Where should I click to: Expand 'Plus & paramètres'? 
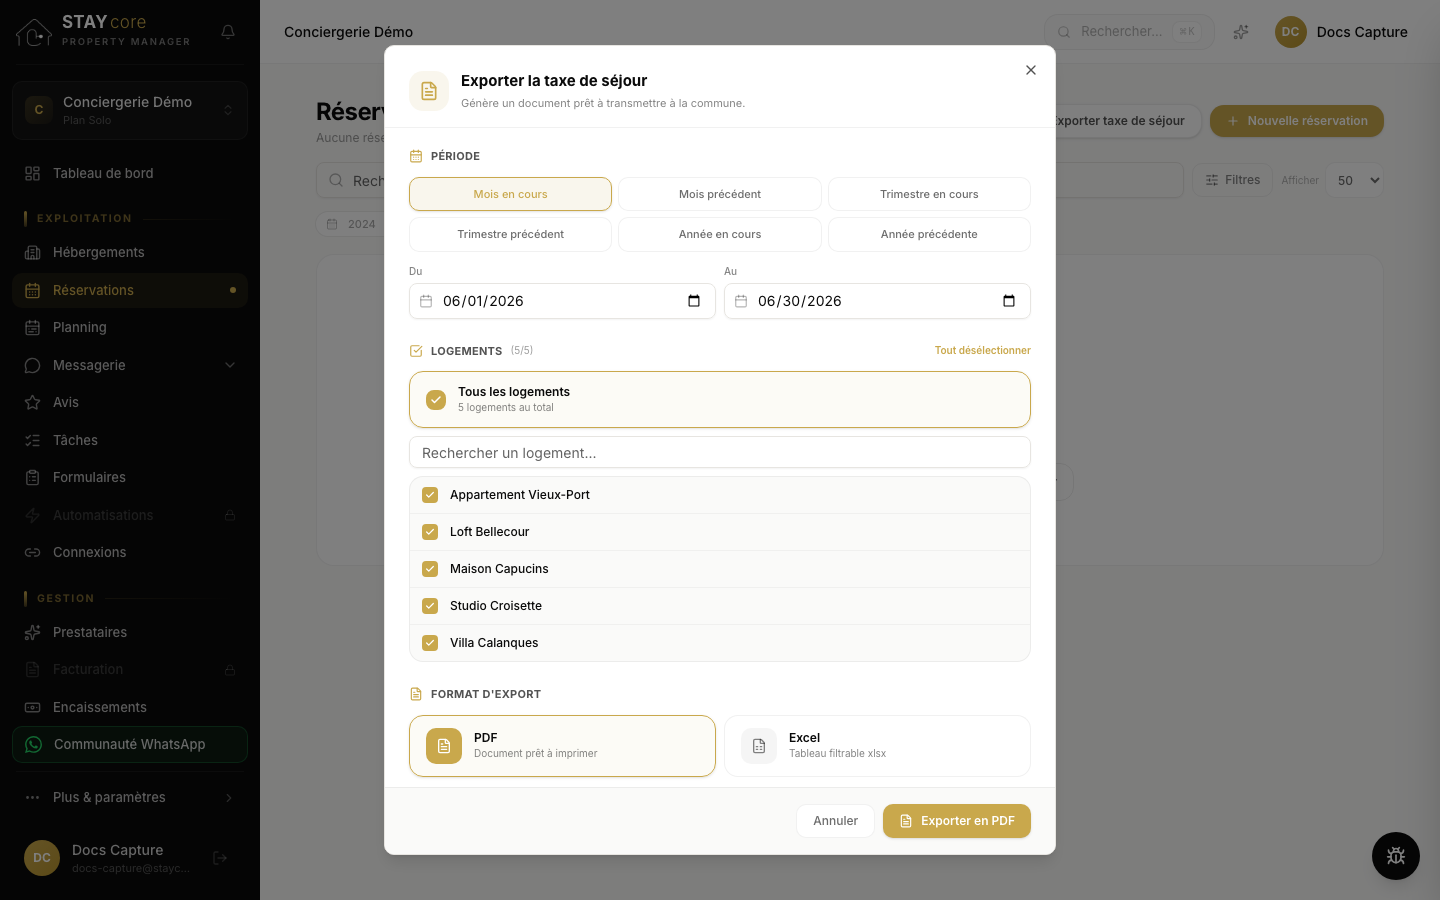point(130,797)
